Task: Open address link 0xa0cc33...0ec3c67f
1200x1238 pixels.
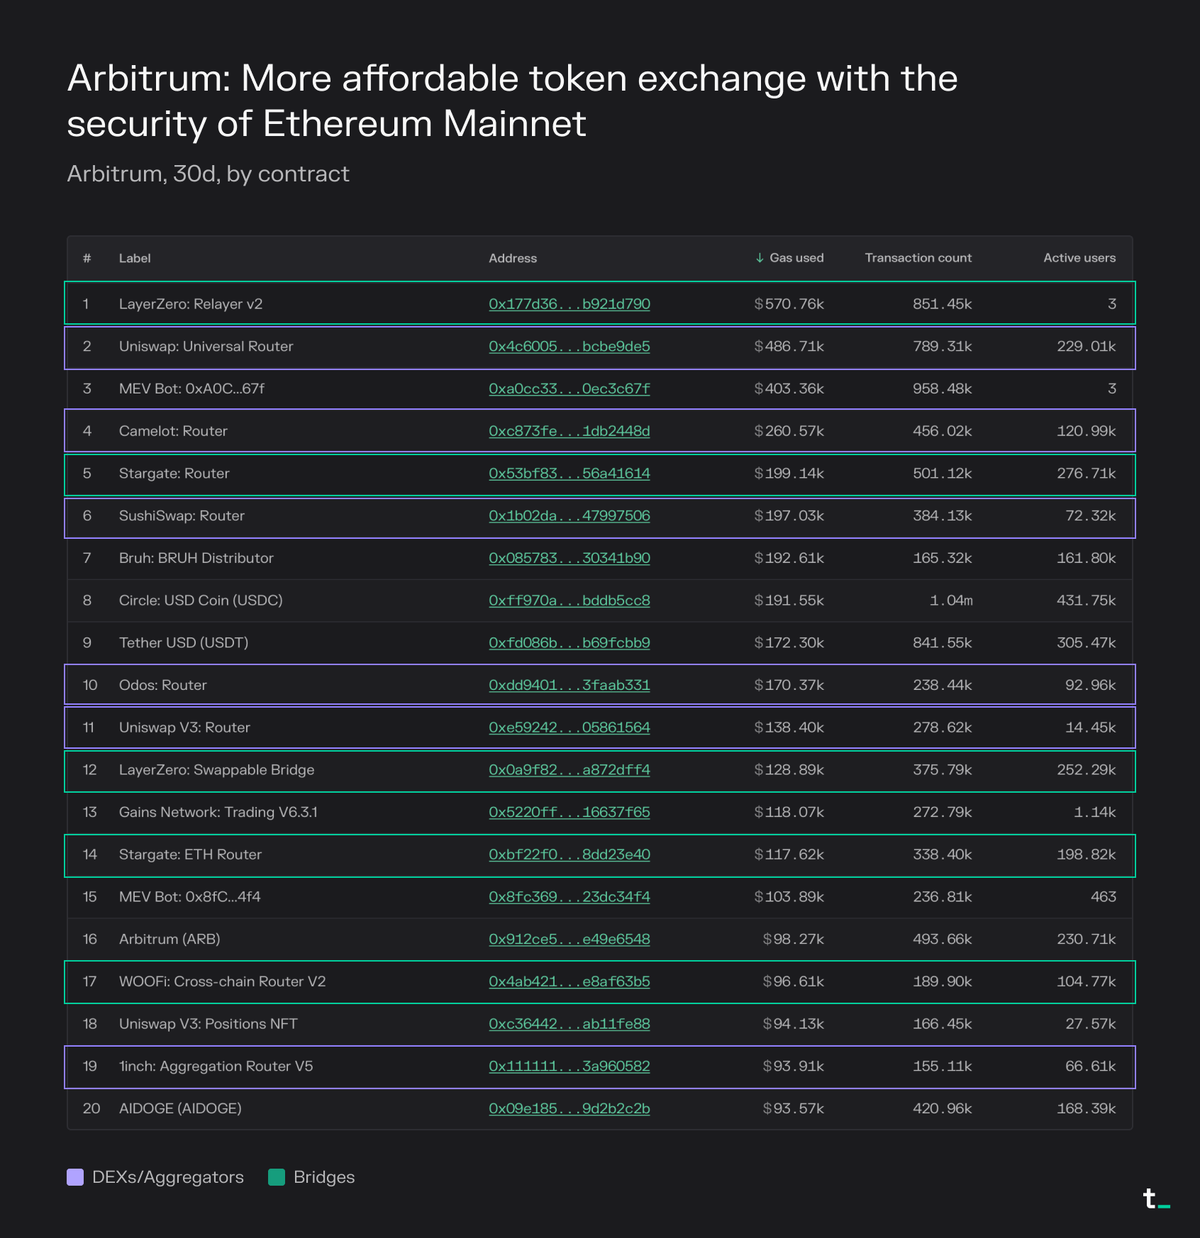Action: pos(569,389)
